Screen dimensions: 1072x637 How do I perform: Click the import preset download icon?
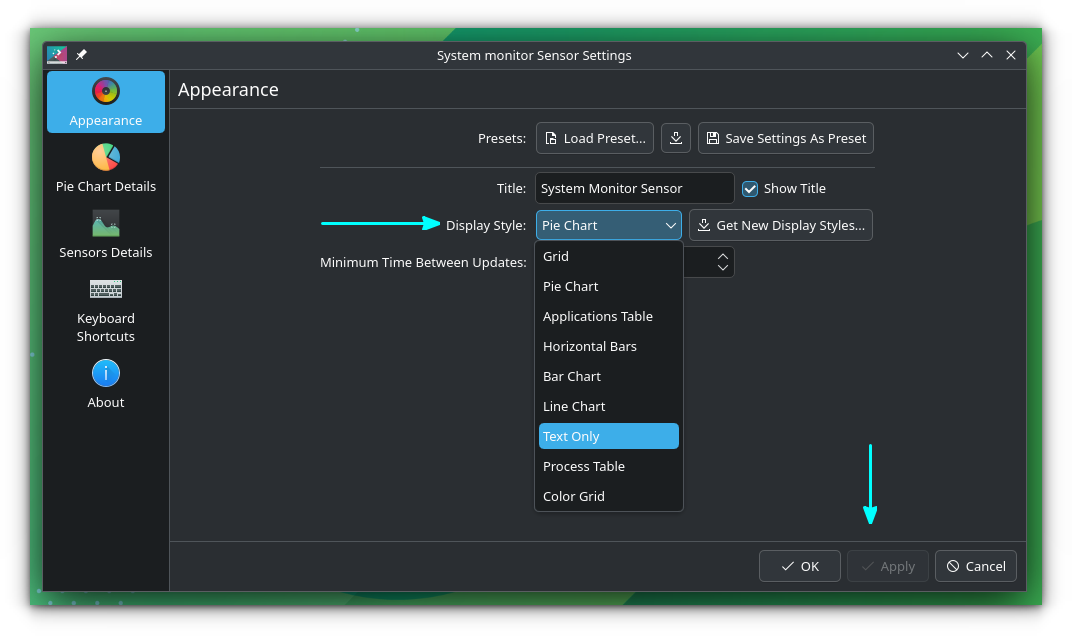pos(675,138)
